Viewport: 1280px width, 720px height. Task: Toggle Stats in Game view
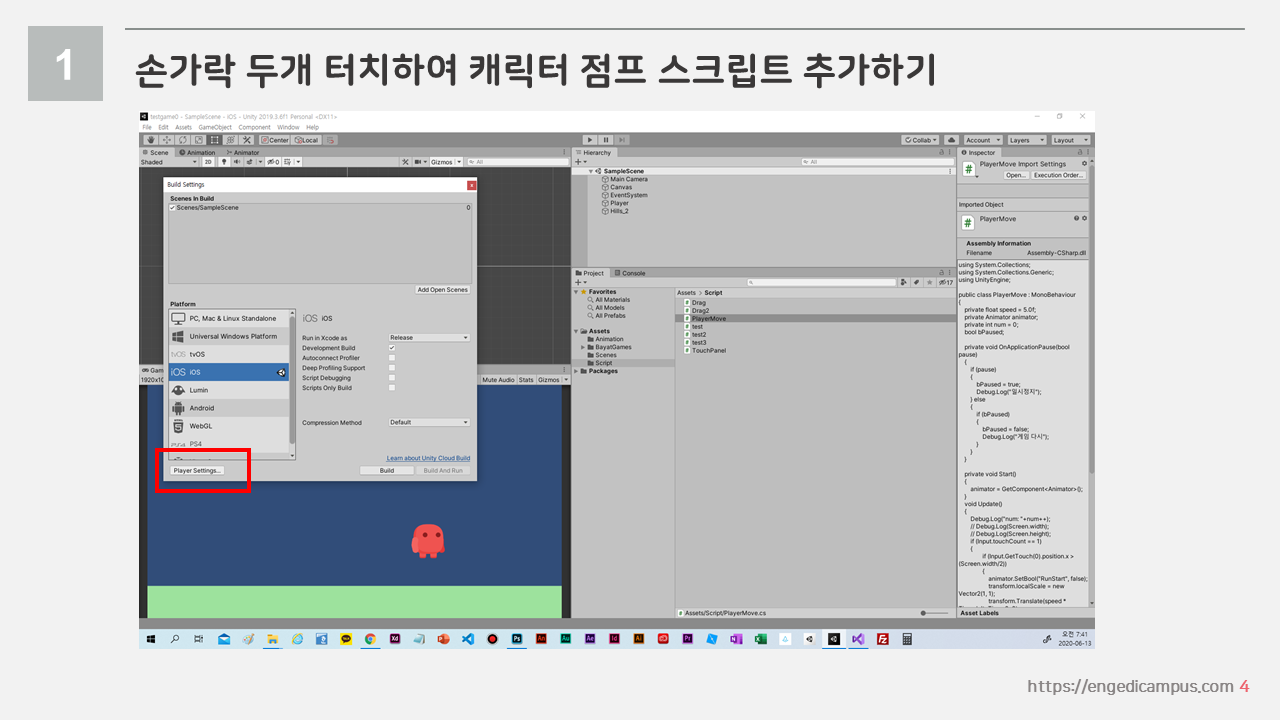pyautogui.click(x=526, y=380)
